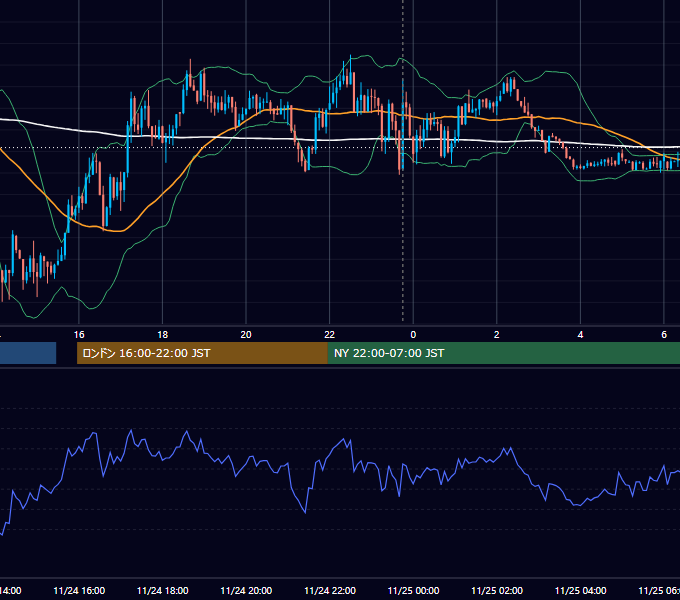Click the 16 hour label on the chart axis
Image resolution: width=680 pixels, height=600 pixels.
[x=79, y=334]
